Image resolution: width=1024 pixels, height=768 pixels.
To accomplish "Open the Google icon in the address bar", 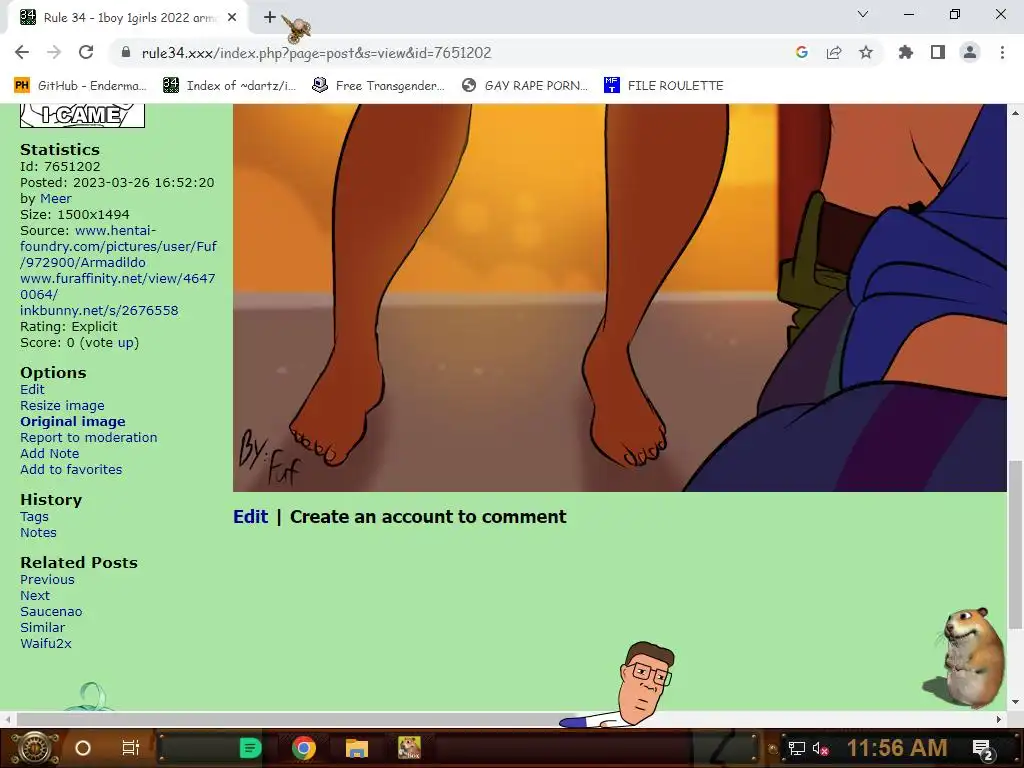I will pos(801,52).
